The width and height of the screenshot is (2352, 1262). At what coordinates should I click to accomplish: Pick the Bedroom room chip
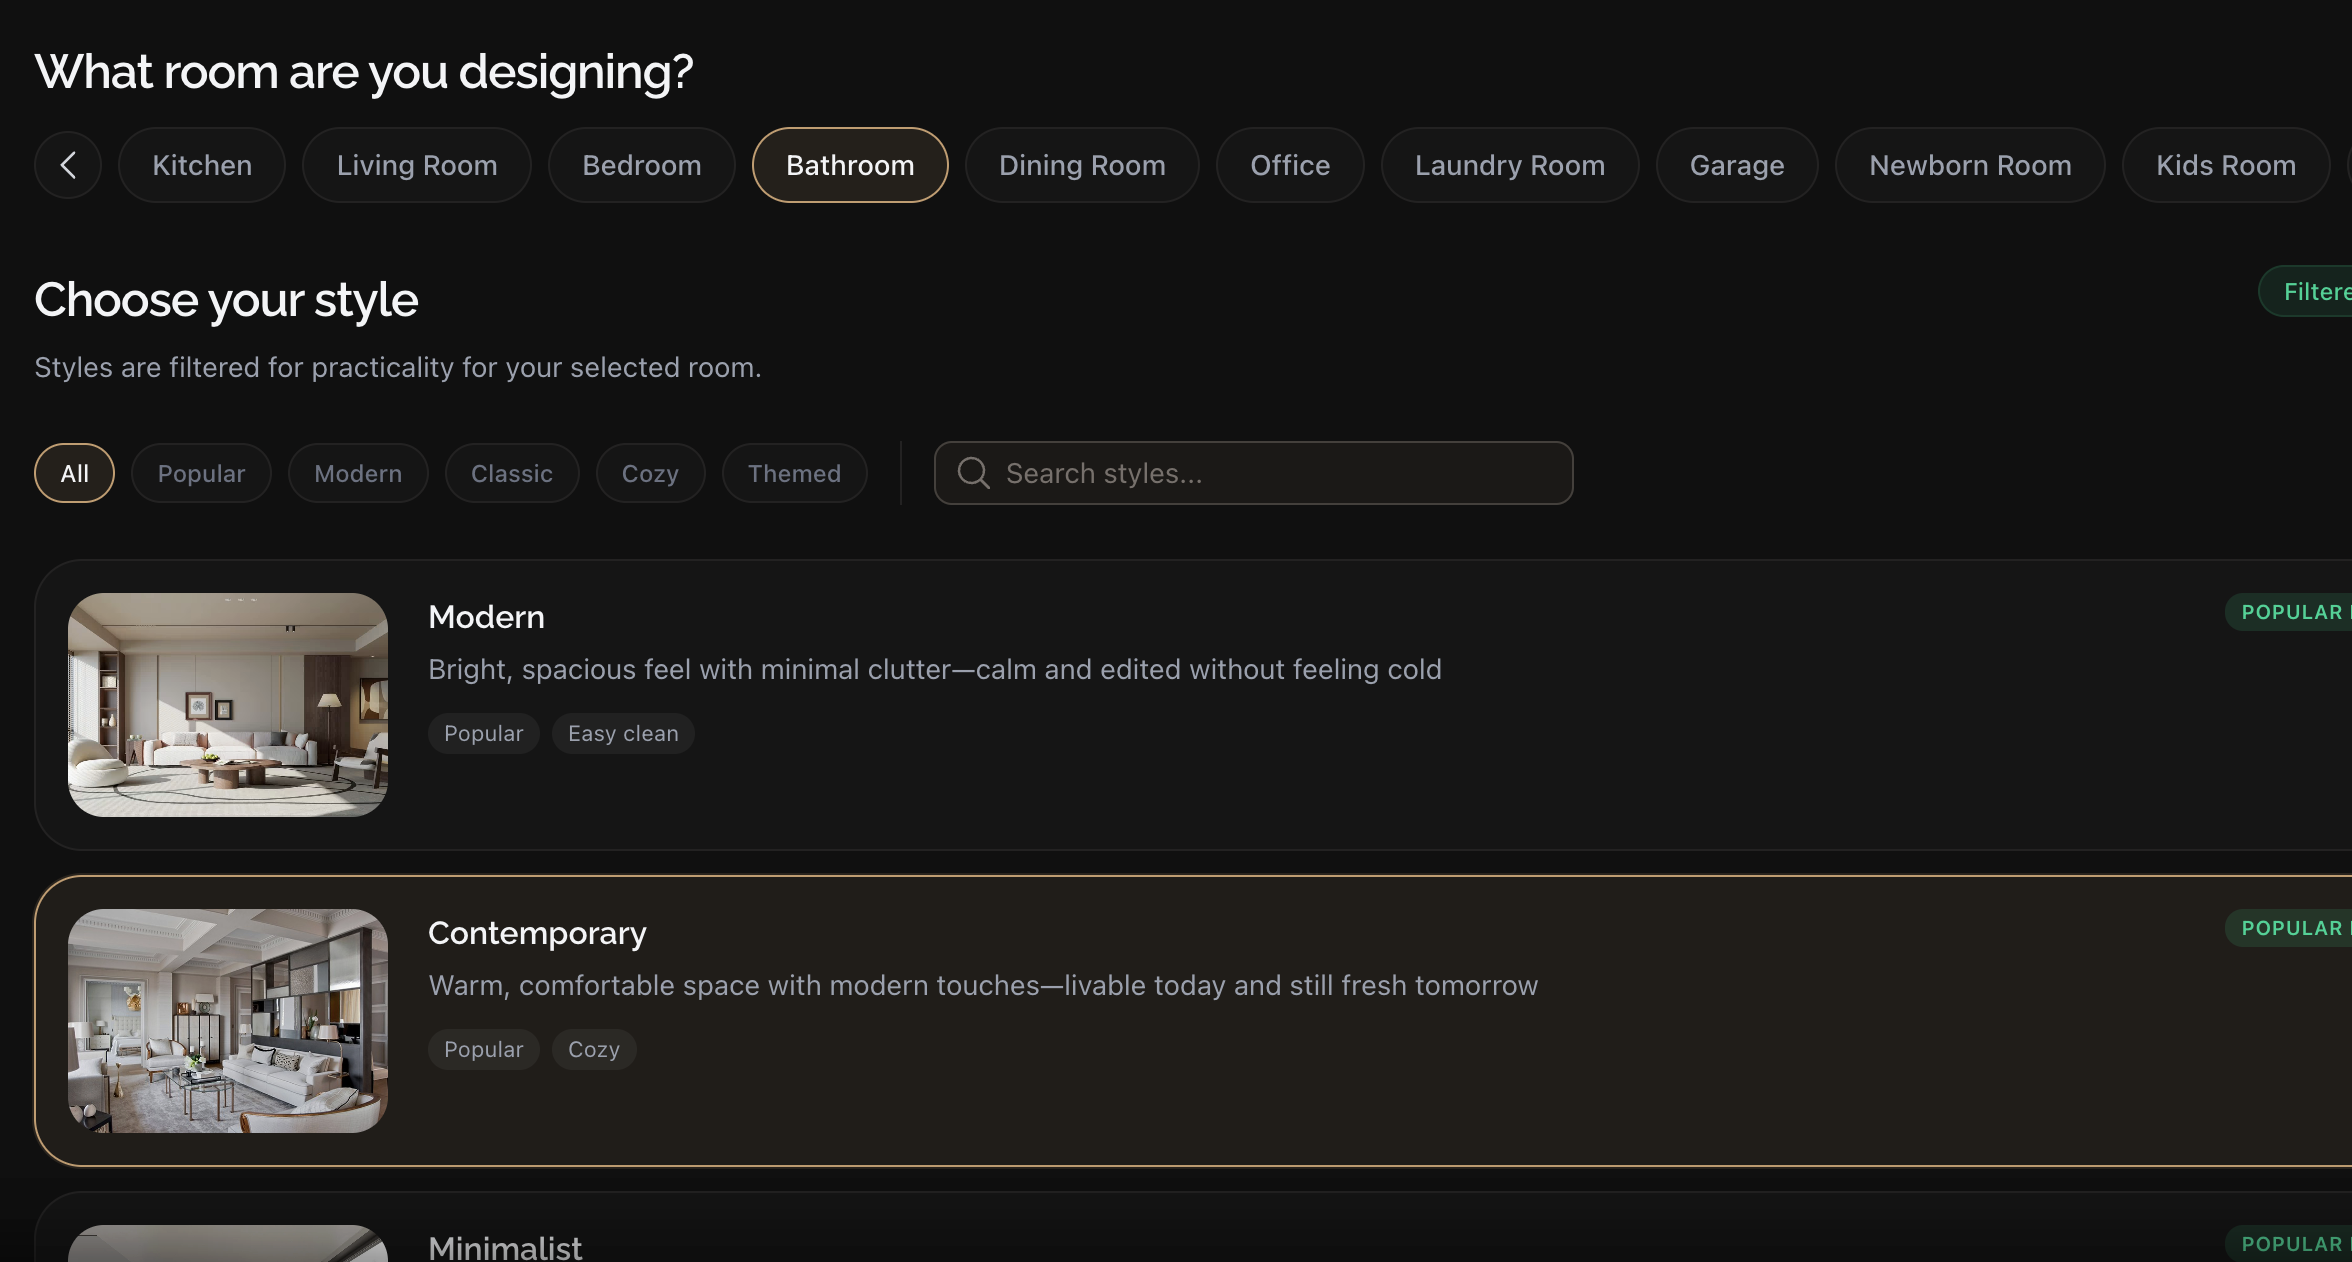tap(641, 165)
